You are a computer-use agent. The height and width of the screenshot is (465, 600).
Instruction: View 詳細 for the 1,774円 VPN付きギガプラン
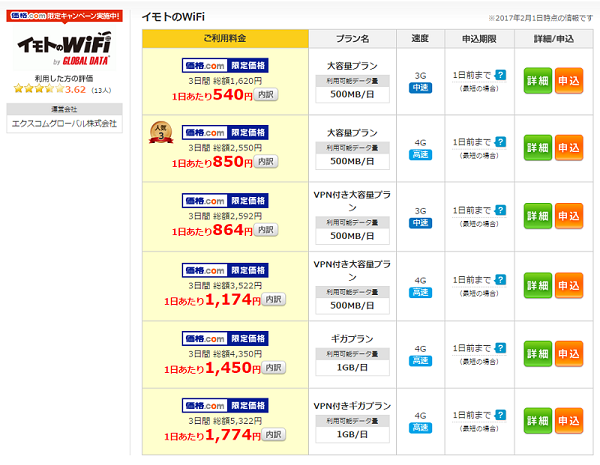click(x=538, y=421)
